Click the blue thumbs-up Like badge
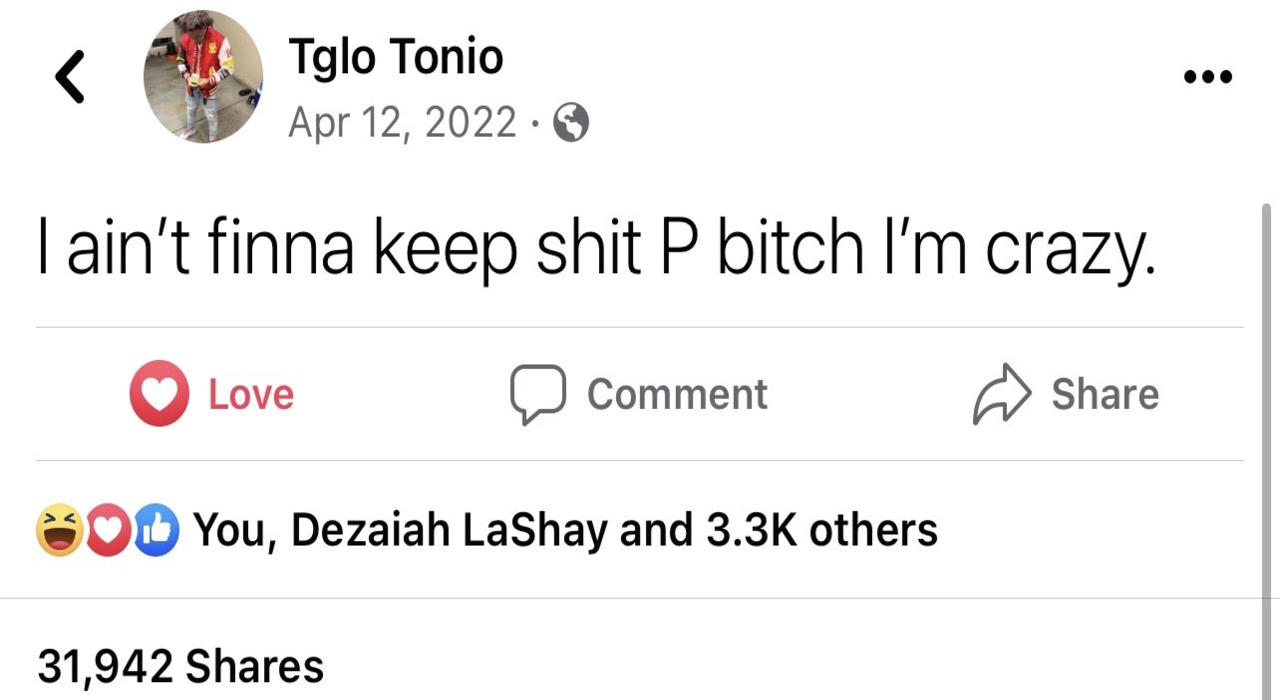Screen dimensions: 1280x700 tap(155, 530)
